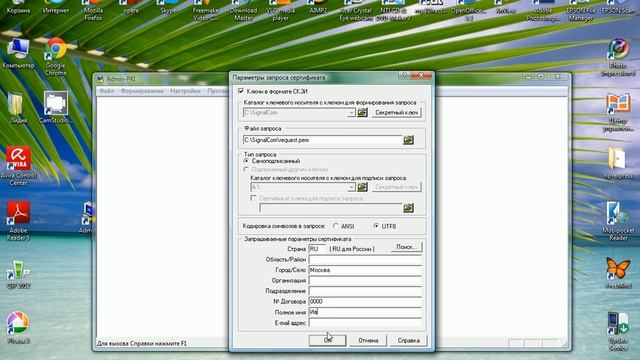
Task: Click the Файл запроса path field
Action: click(x=322, y=140)
